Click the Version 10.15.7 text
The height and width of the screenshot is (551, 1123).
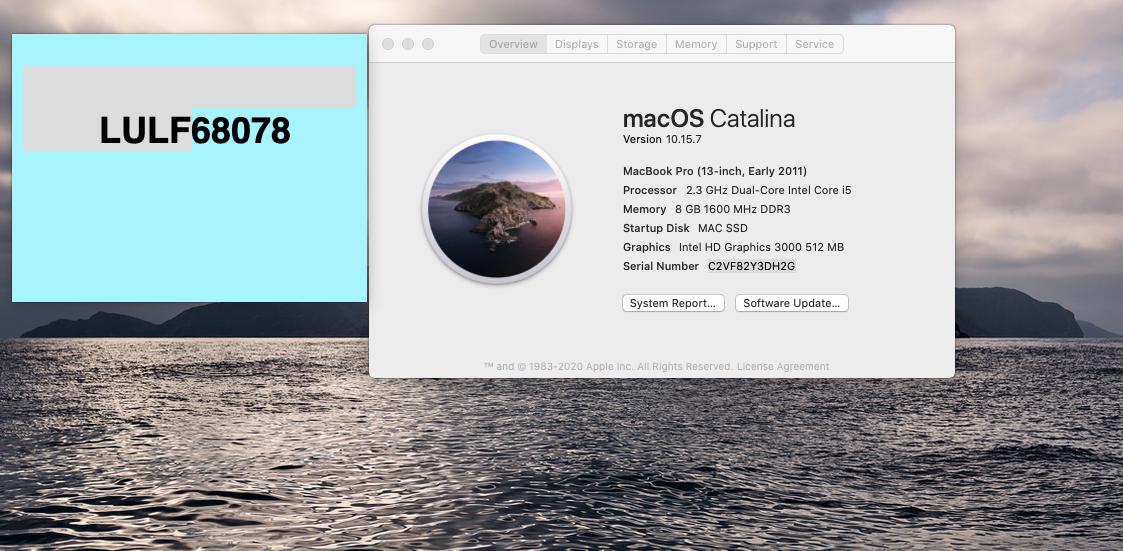pyautogui.click(x=662, y=139)
